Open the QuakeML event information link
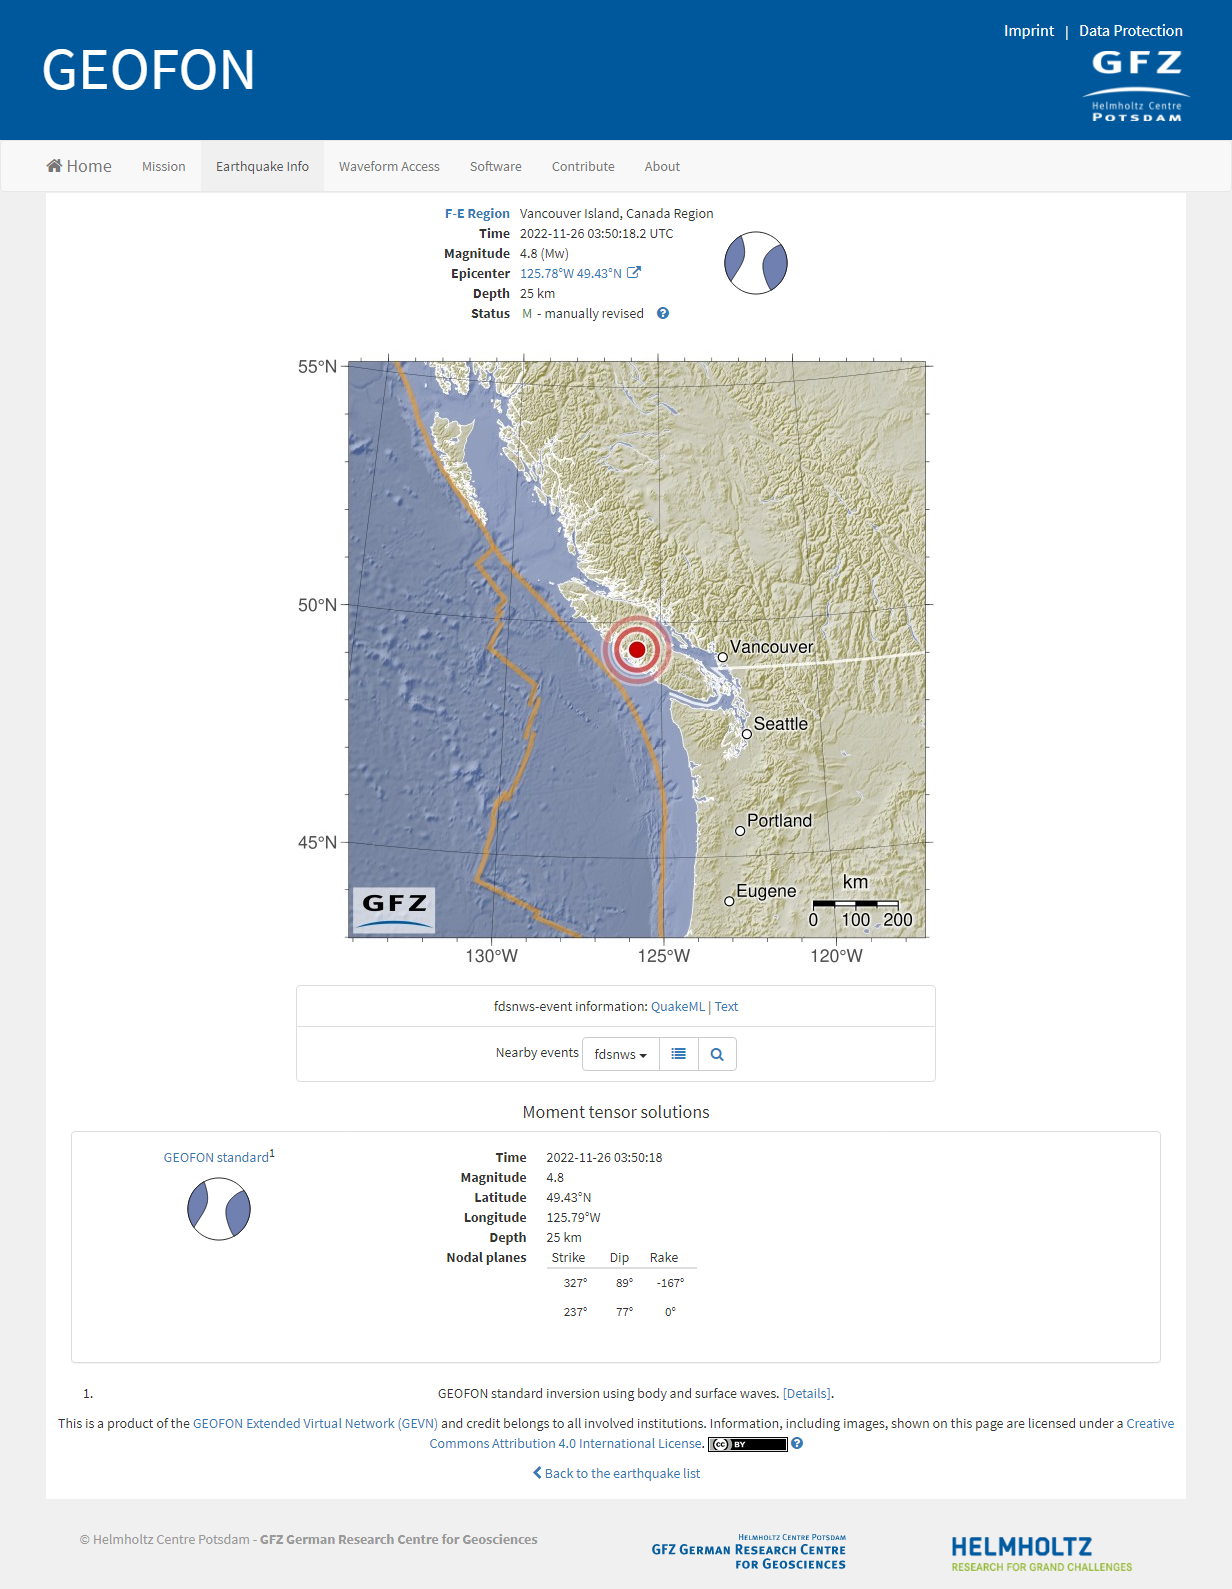The image size is (1232, 1589). [x=677, y=1007]
